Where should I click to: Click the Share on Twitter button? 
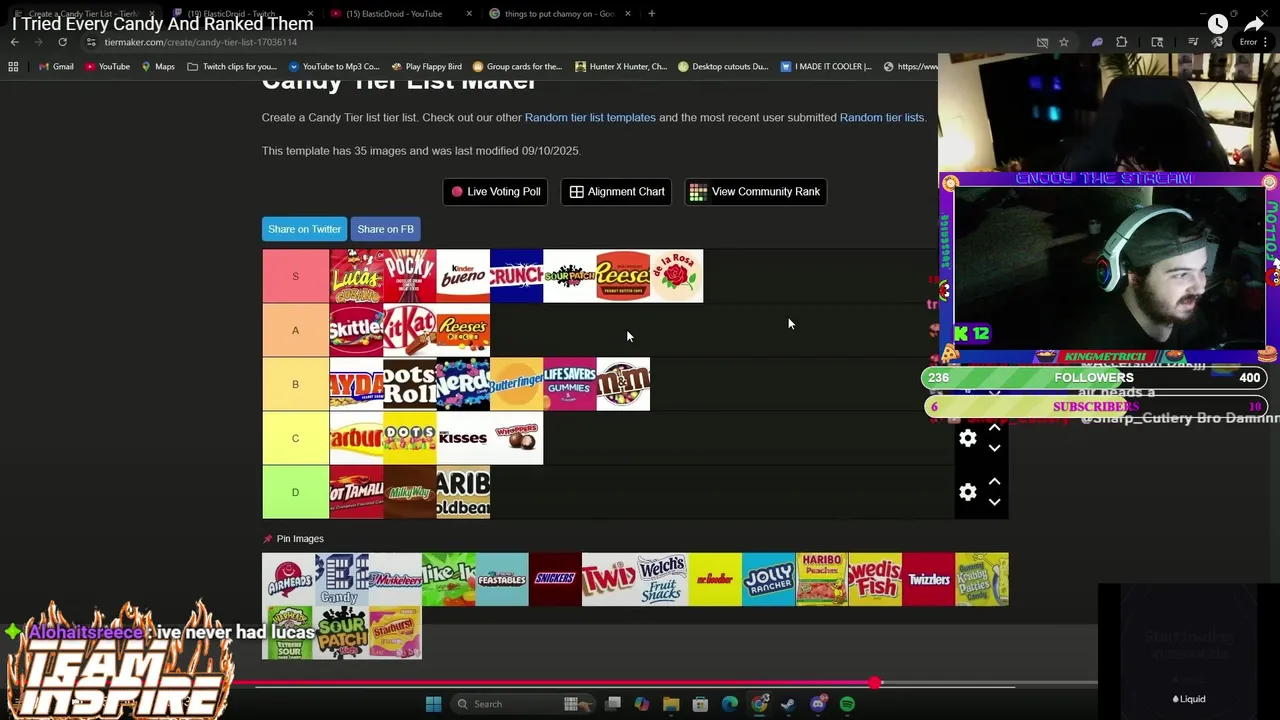(x=304, y=229)
